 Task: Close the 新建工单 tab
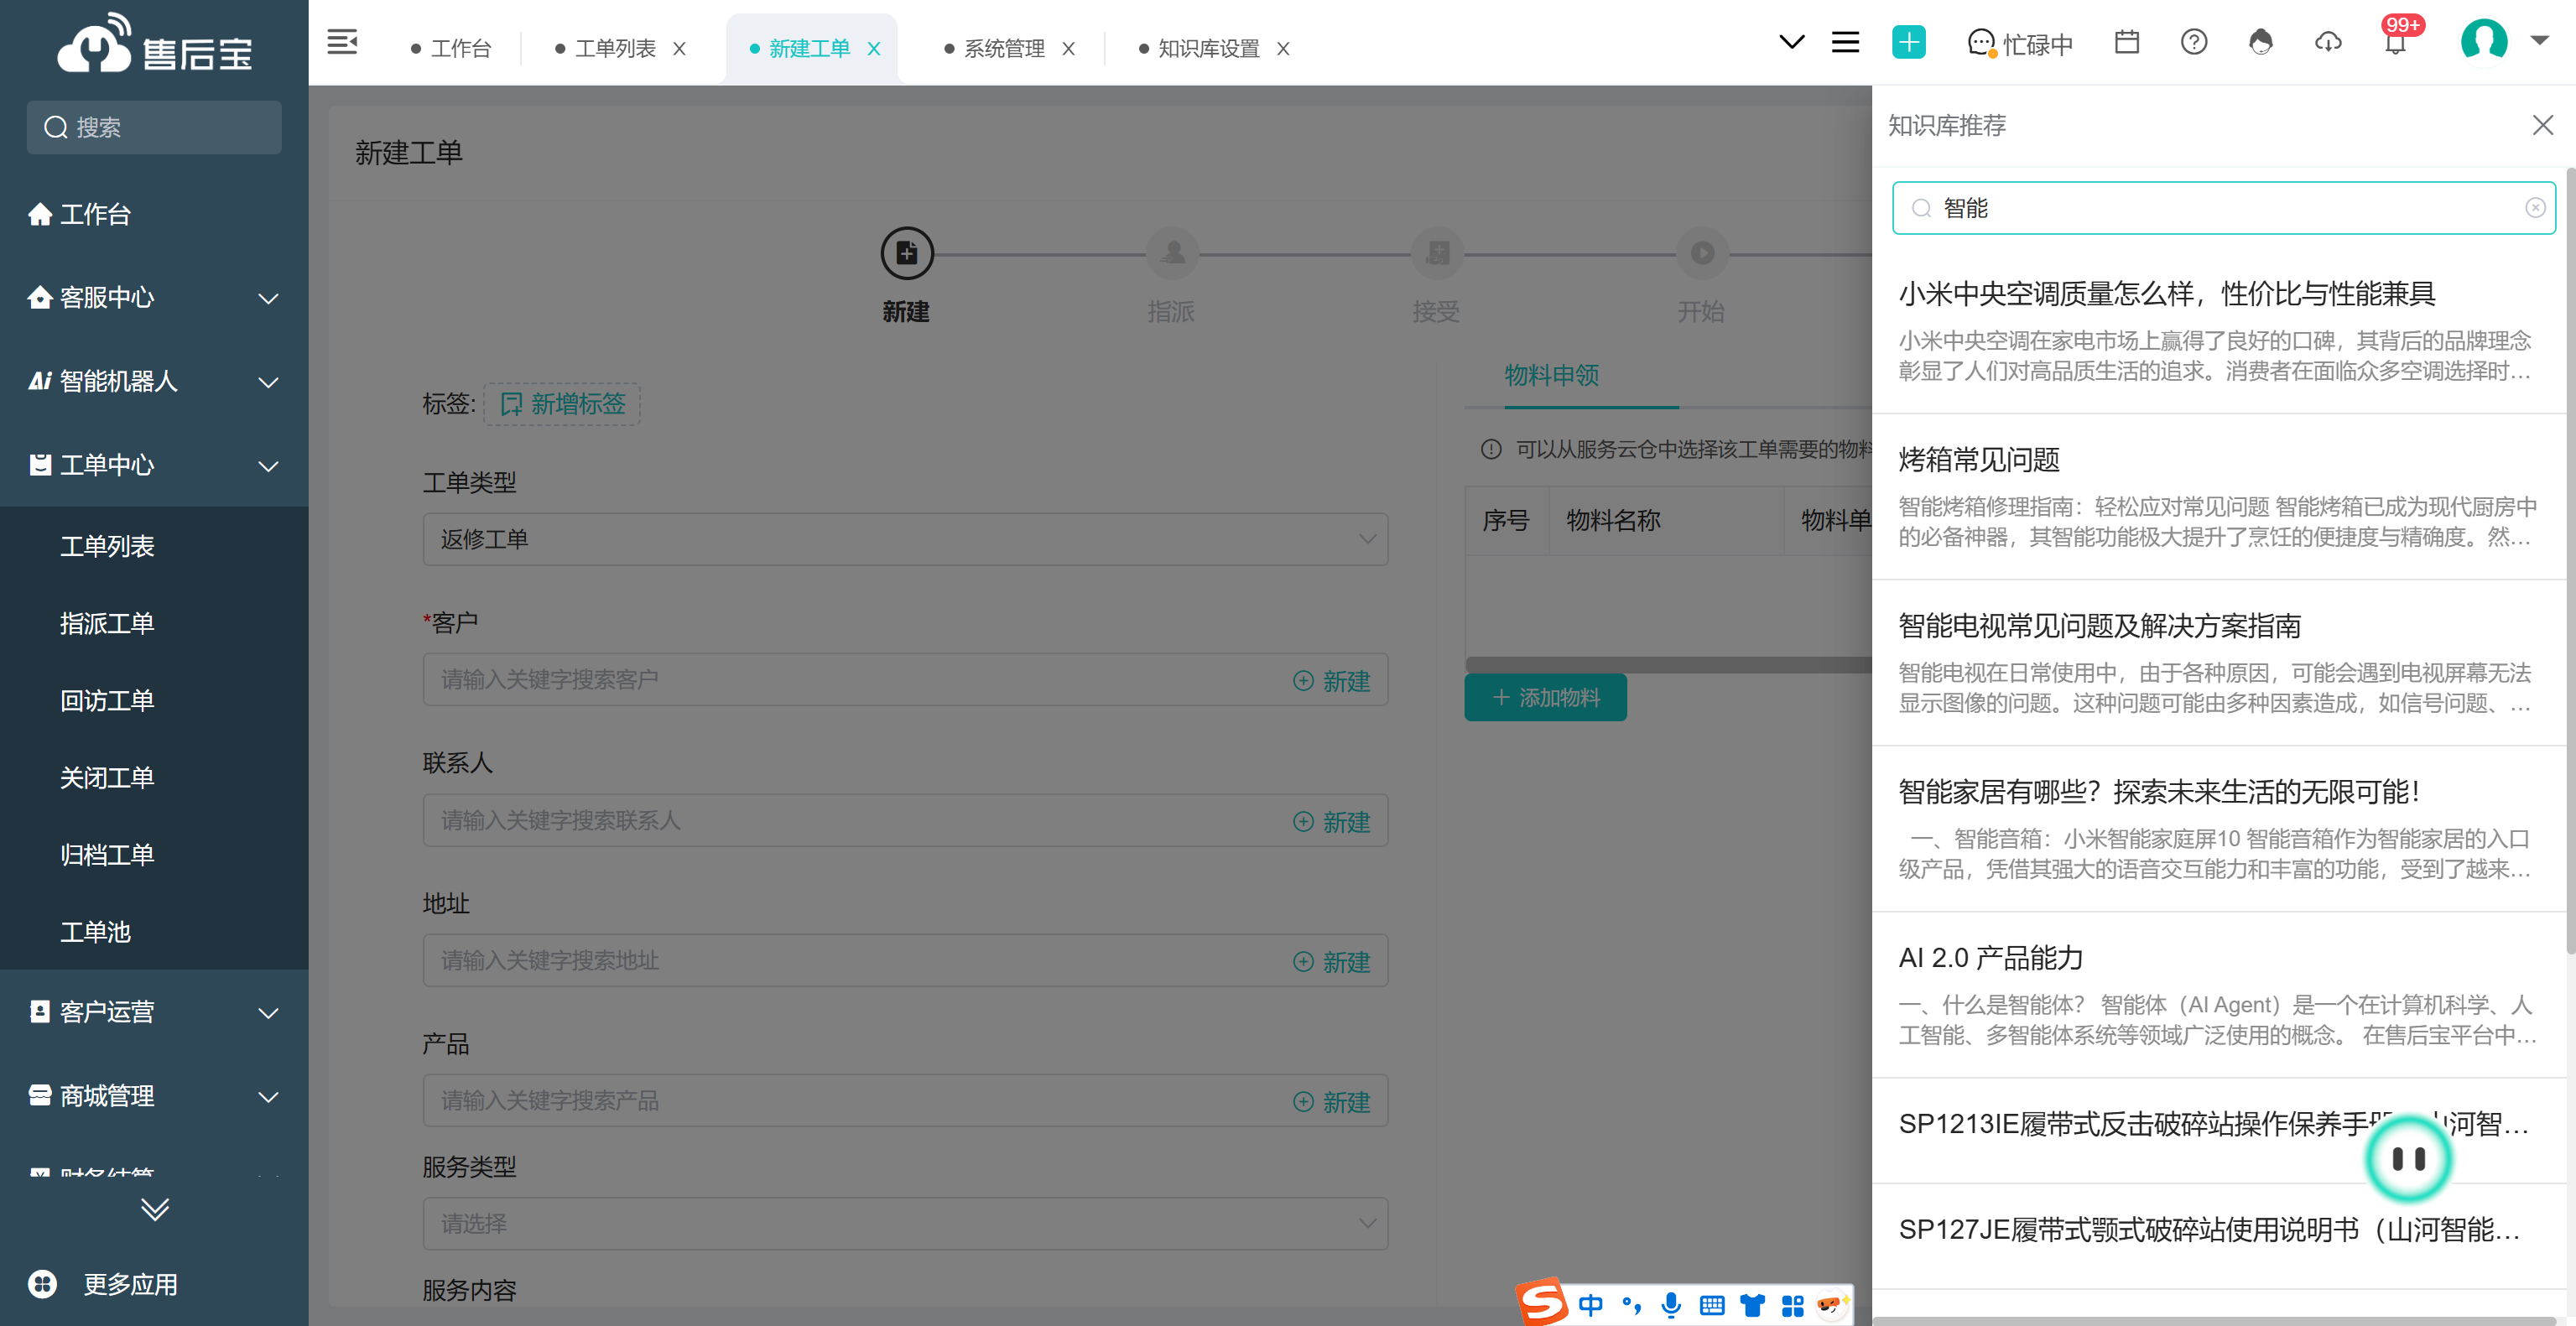(x=873, y=48)
